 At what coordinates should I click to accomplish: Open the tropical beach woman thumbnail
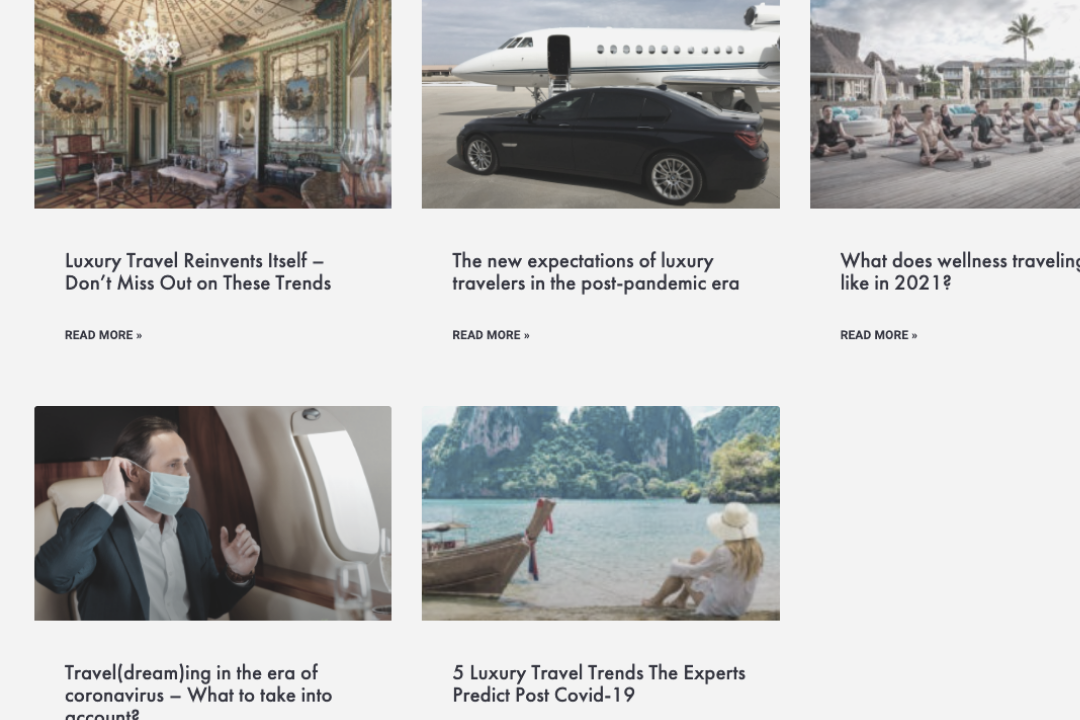[601, 513]
